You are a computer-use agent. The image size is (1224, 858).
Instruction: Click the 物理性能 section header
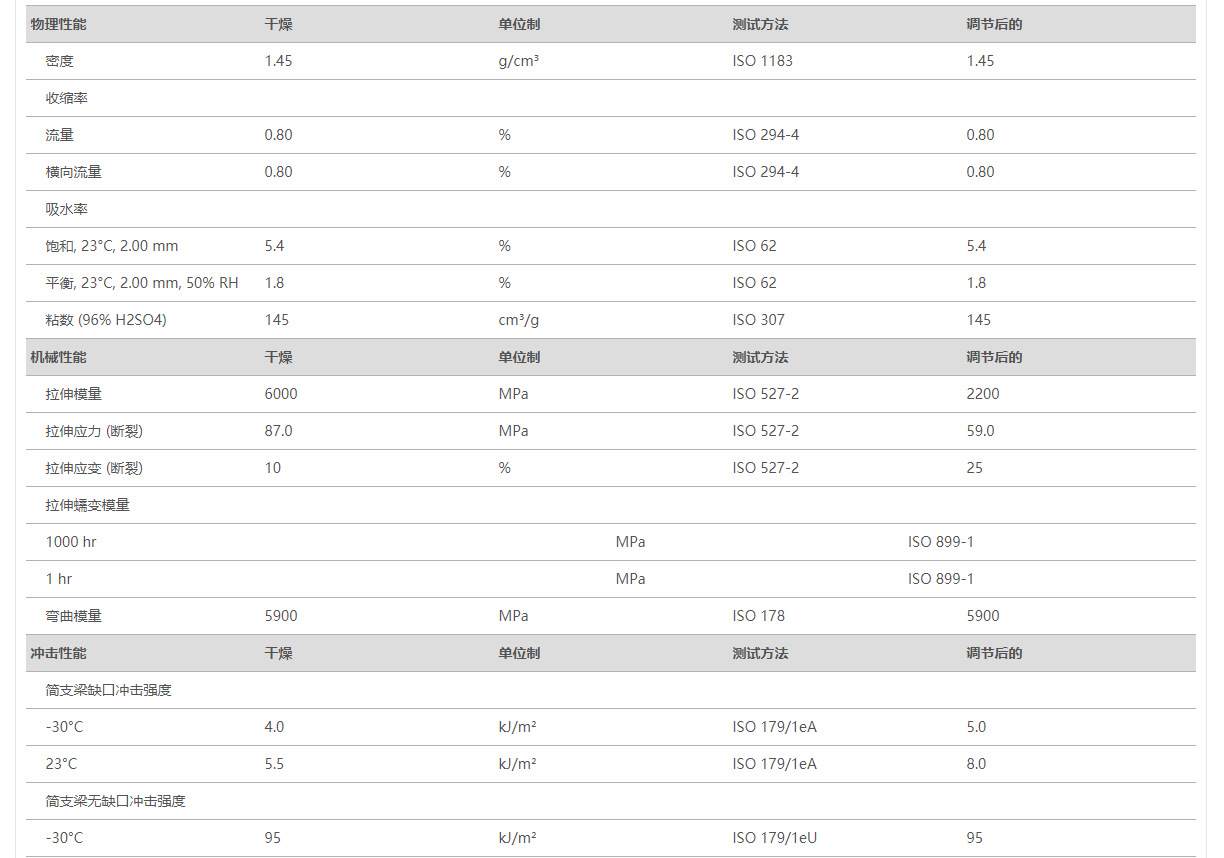tap(58, 24)
